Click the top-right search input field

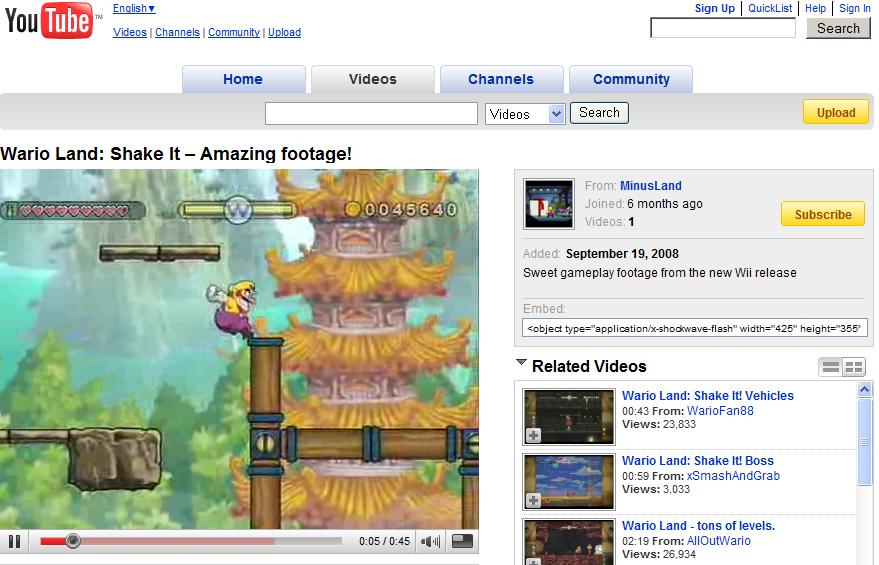click(723, 28)
